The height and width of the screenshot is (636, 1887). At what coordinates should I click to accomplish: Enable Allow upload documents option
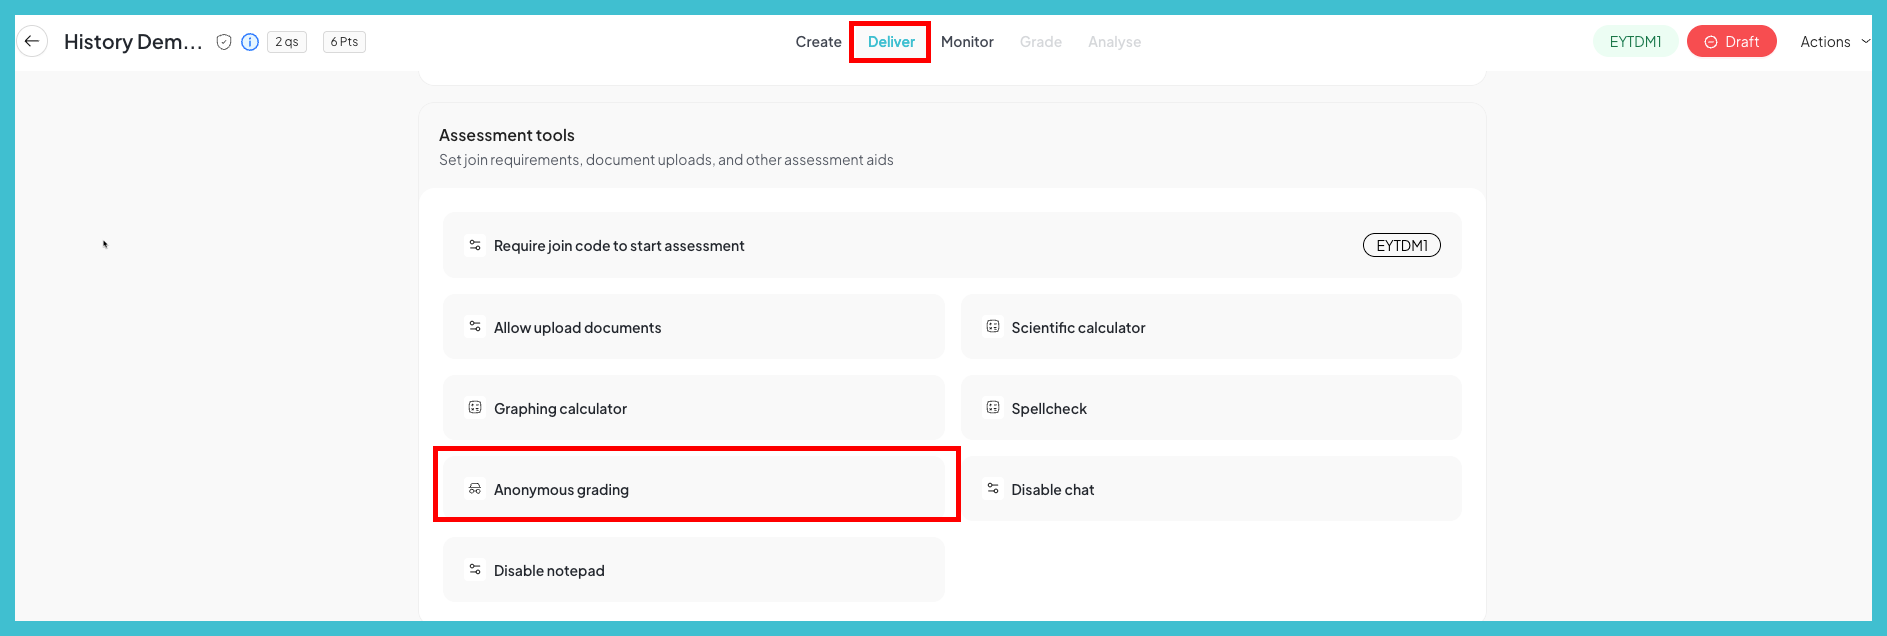coord(694,327)
